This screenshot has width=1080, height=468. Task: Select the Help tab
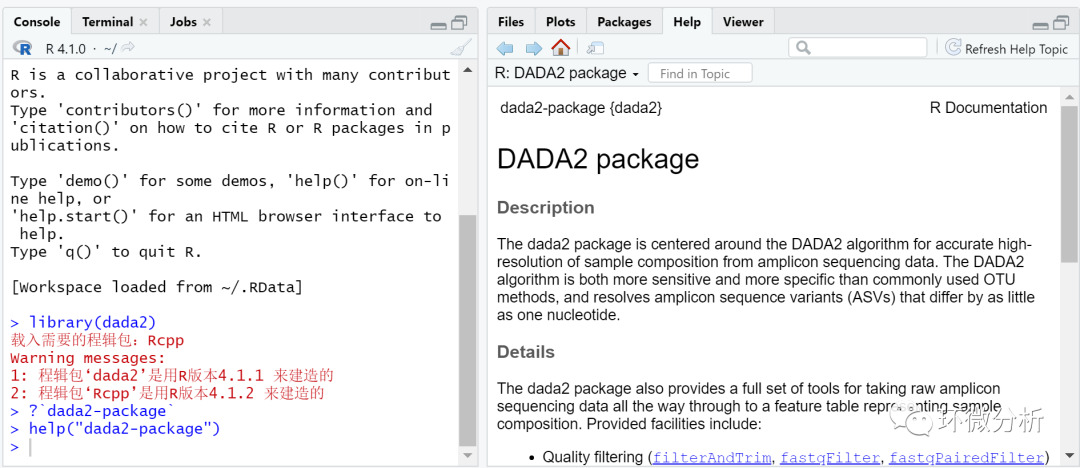click(x=687, y=21)
